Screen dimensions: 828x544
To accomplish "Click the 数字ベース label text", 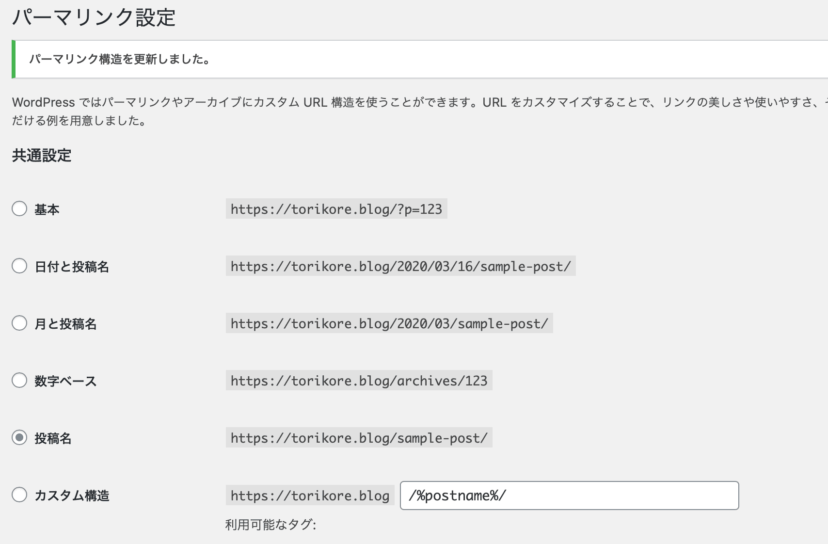I will click(66, 381).
